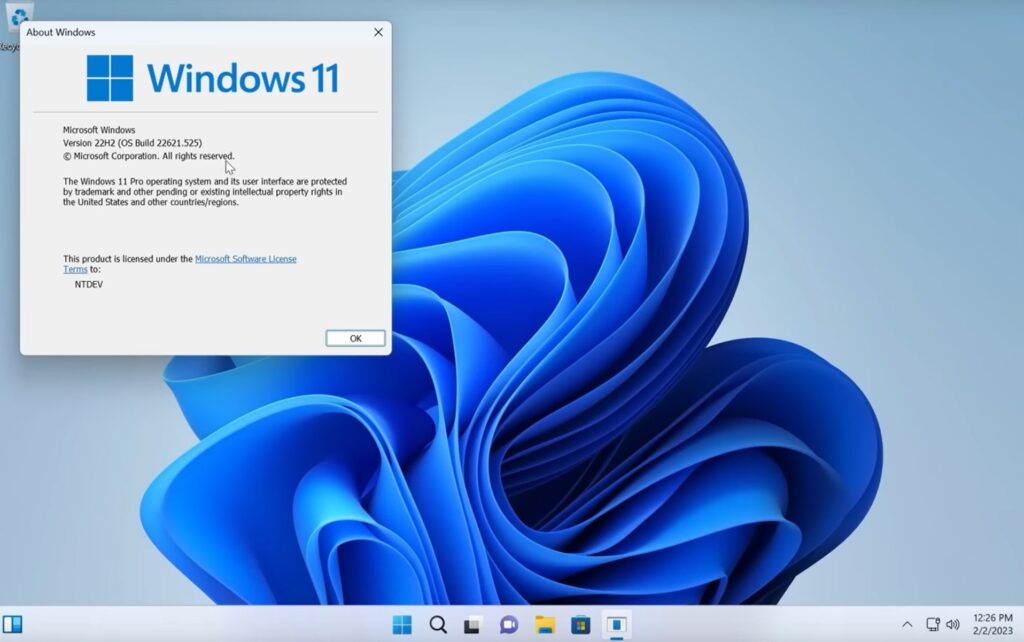Click the volume speaker icon in tray
Screen dimensions: 1024x642
click(x=952, y=625)
